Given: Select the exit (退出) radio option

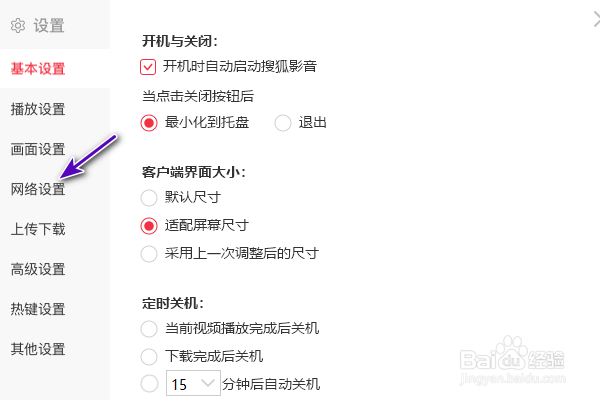Looking at the screenshot, I should click(282, 123).
